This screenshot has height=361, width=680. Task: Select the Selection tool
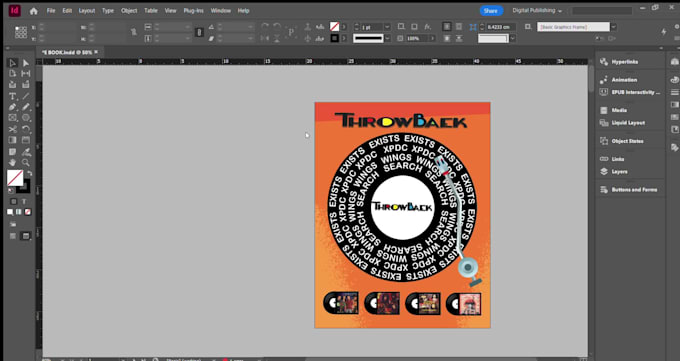[12, 63]
